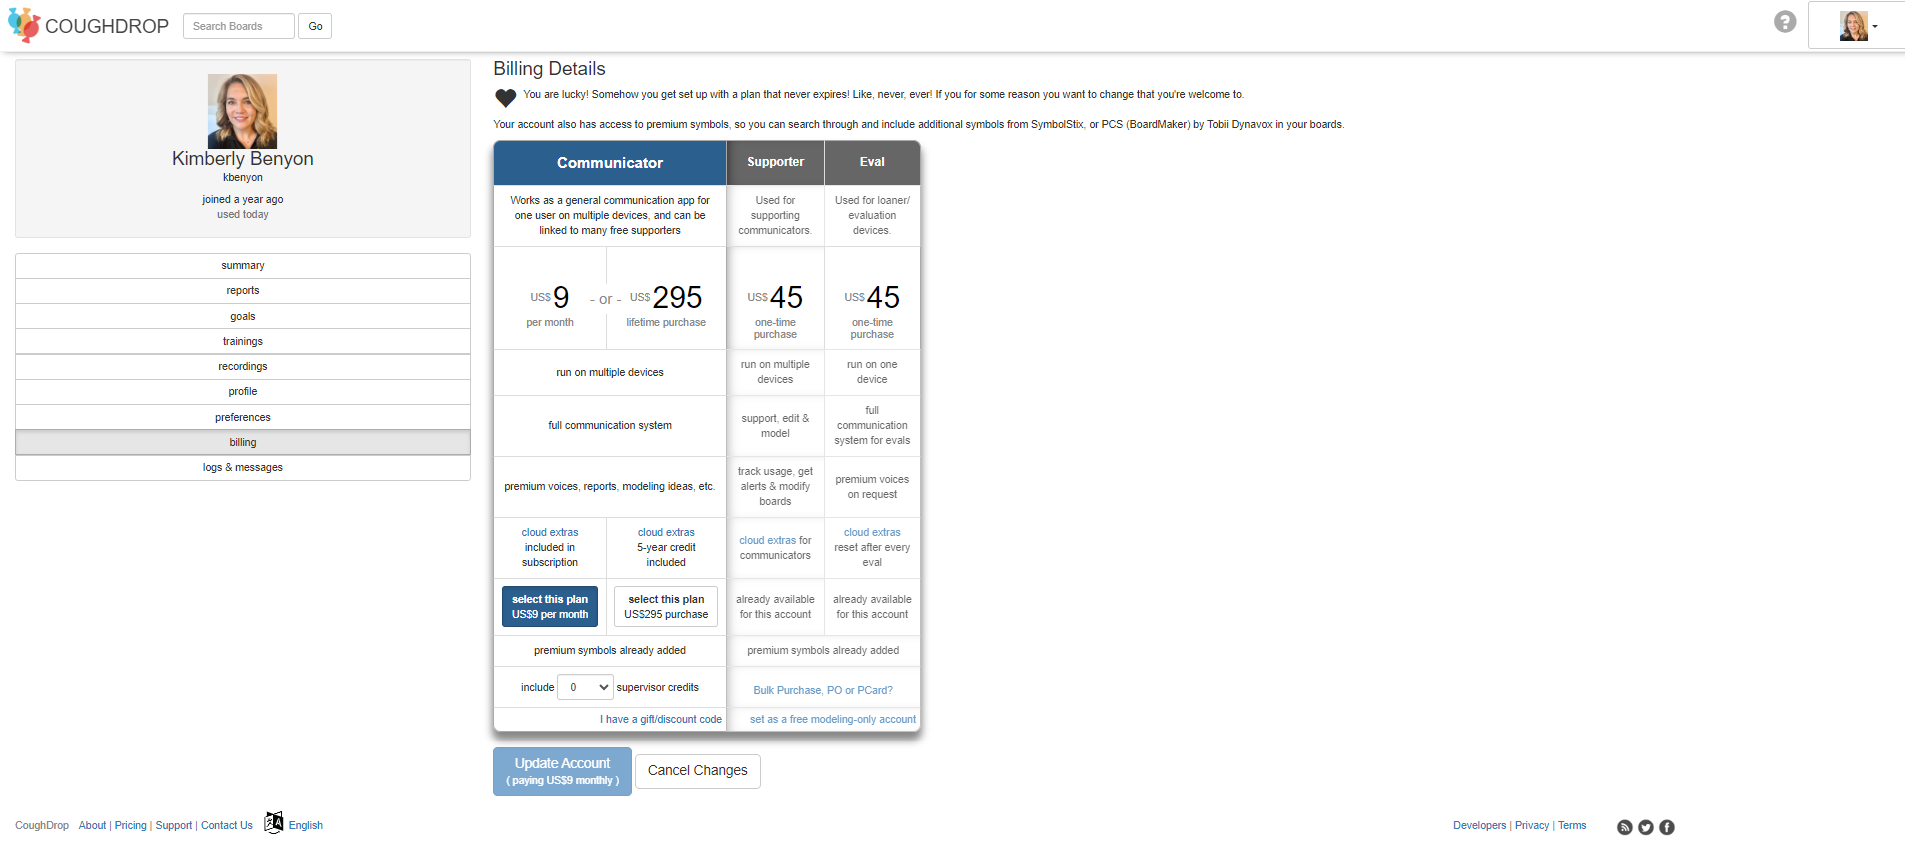Open the recordings section
The width and height of the screenshot is (1905, 859).
(x=243, y=367)
